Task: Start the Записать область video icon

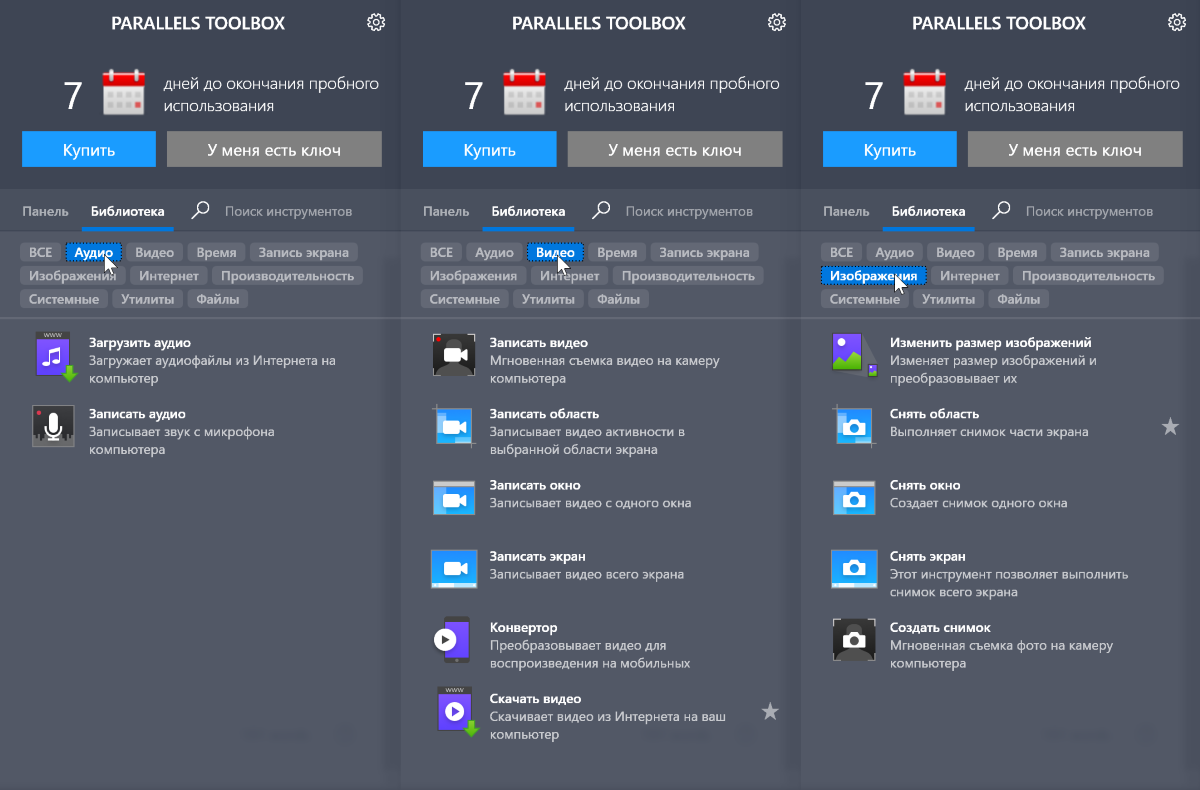Action: pyautogui.click(x=453, y=426)
